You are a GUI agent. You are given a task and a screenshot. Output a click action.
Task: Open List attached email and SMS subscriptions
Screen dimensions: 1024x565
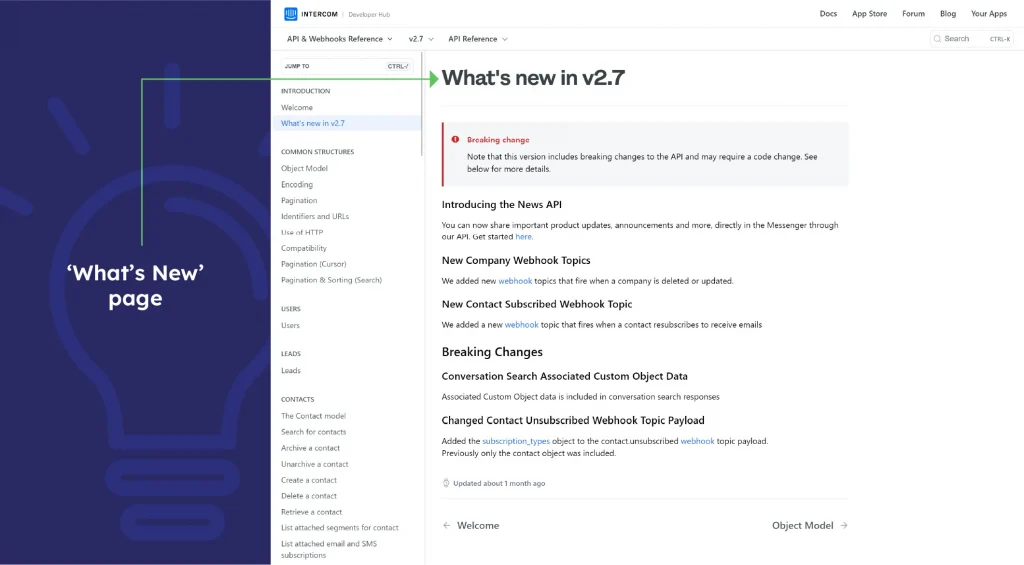(329, 549)
